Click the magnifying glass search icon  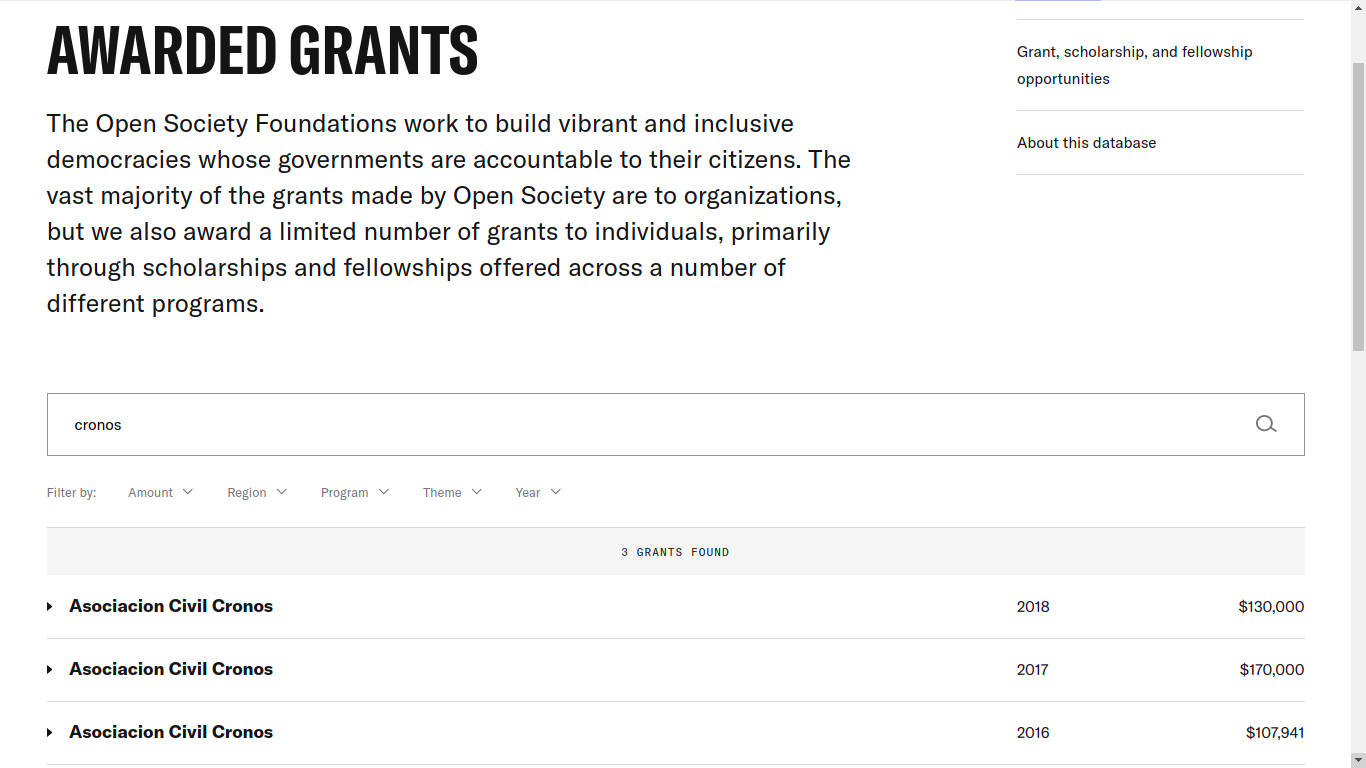pos(1265,424)
